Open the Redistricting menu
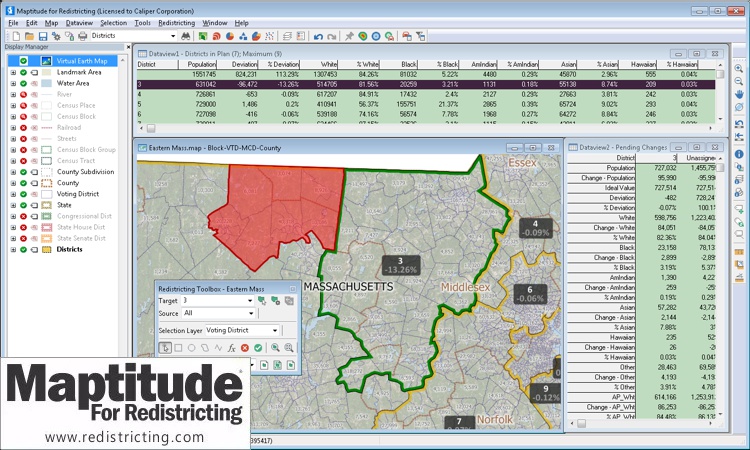Viewport: 750px width, 450px height. [x=177, y=22]
